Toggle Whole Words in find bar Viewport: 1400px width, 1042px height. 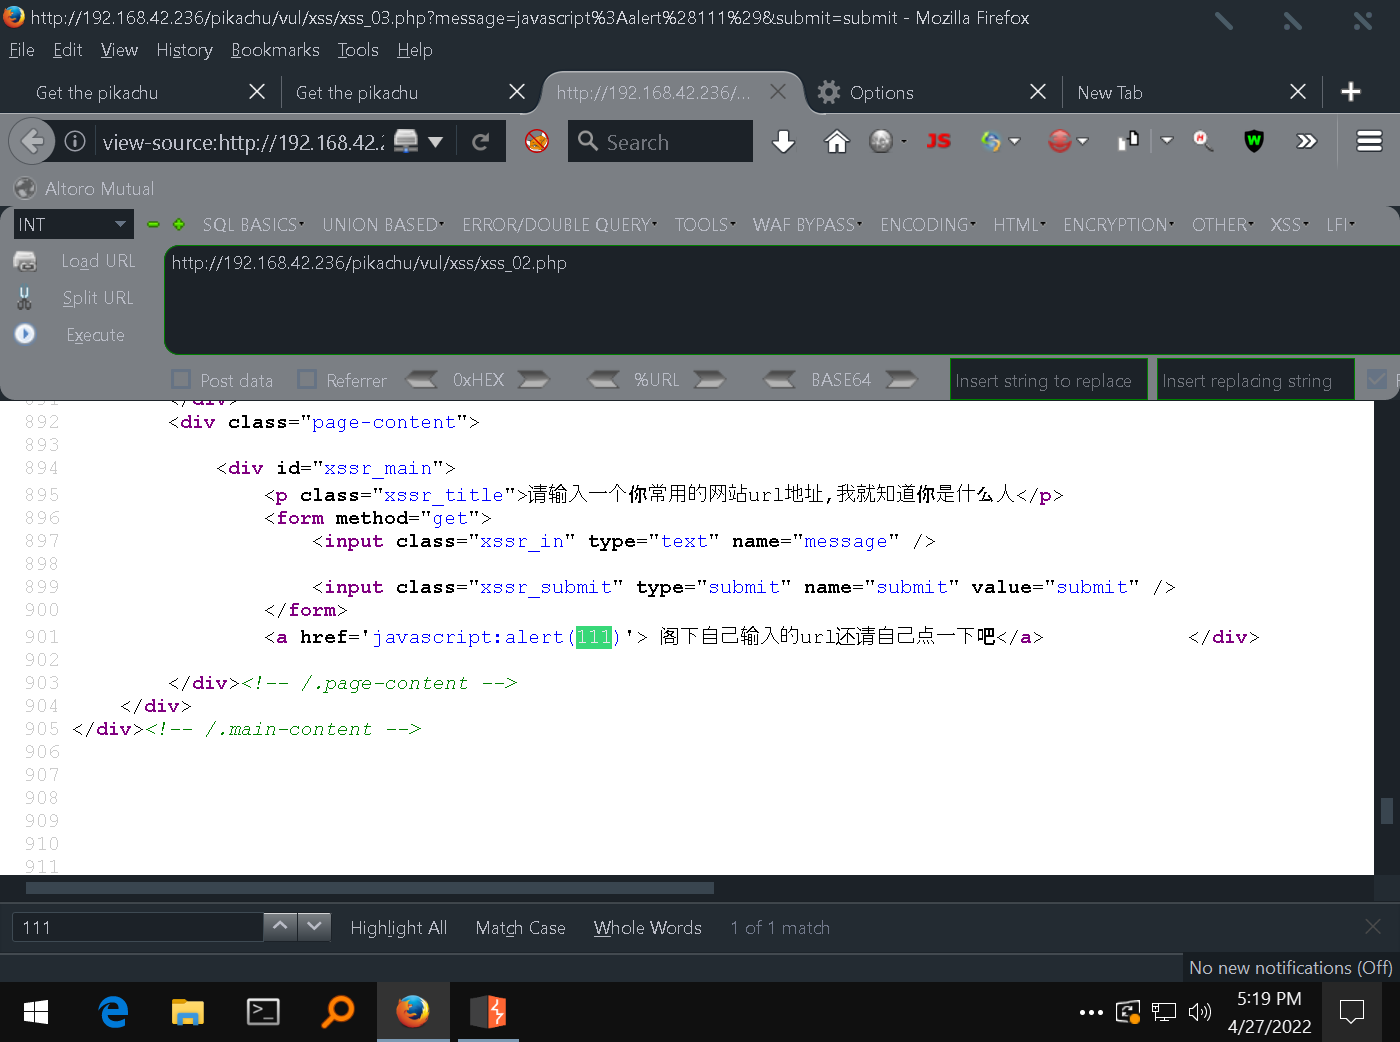click(x=647, y=928)
